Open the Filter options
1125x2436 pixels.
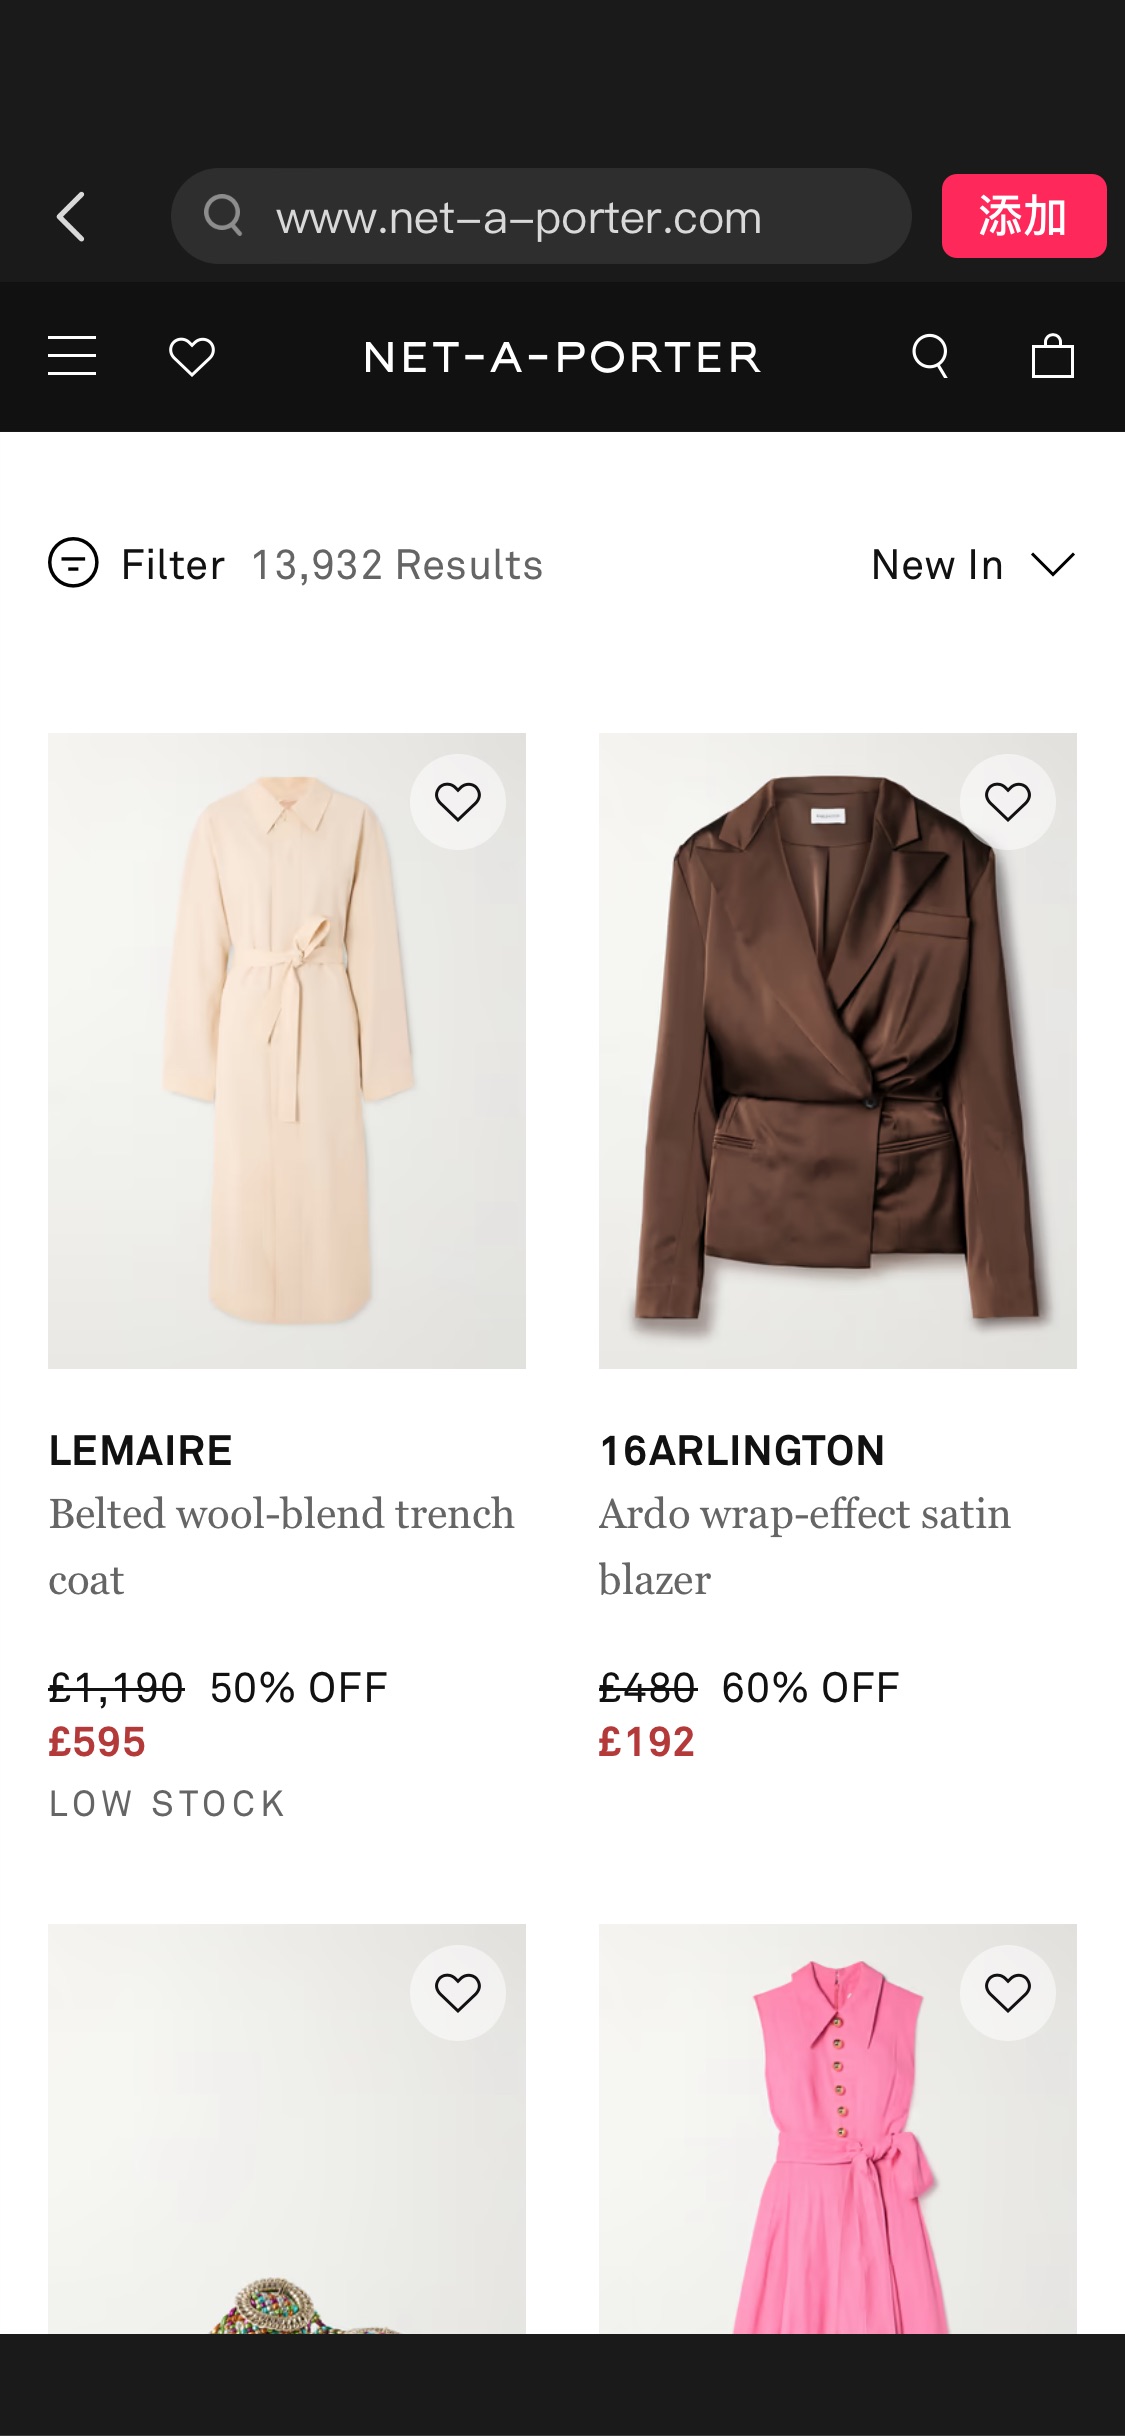[172, 565]
